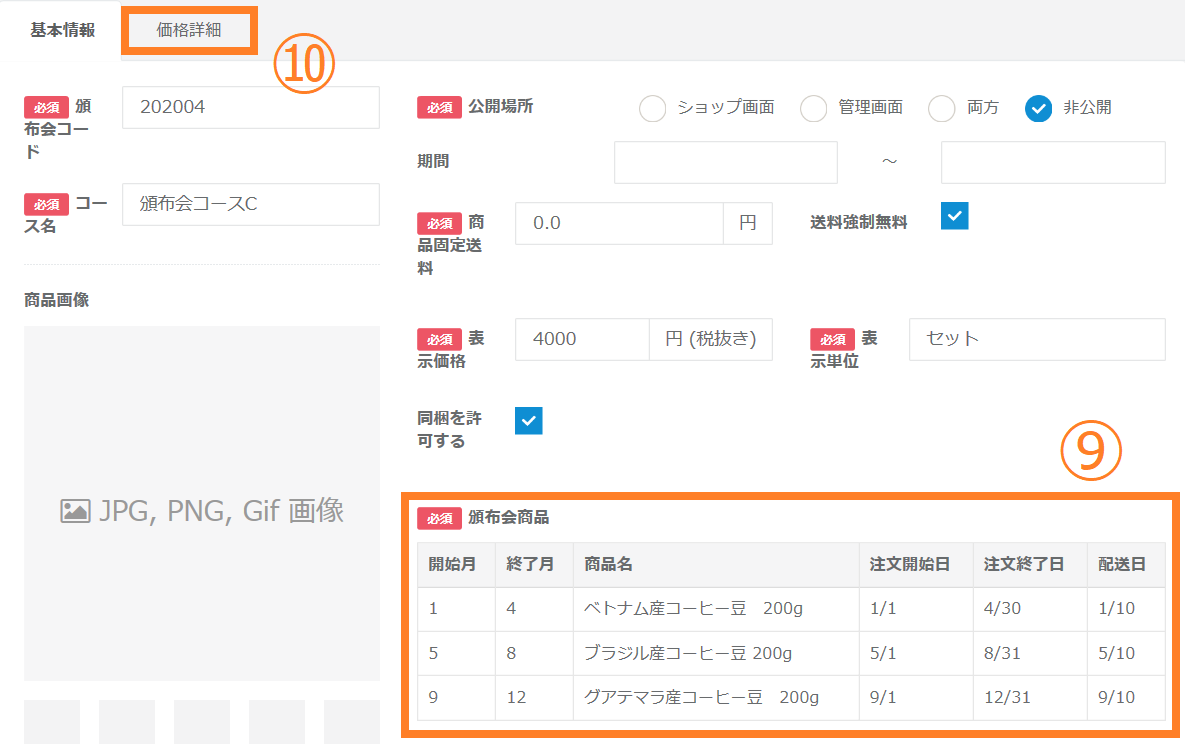Focus the 期間 end date field
Viewport: 1185px width, 744px height.
pos(1053,162)
